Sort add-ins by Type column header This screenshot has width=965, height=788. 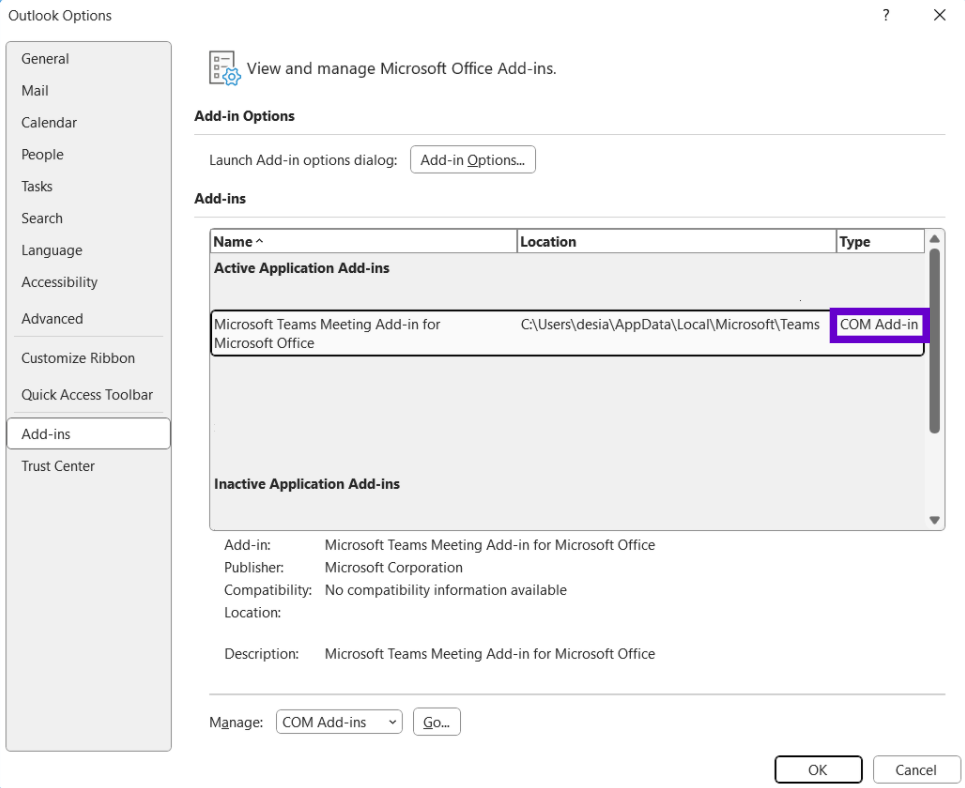[880, 242]
